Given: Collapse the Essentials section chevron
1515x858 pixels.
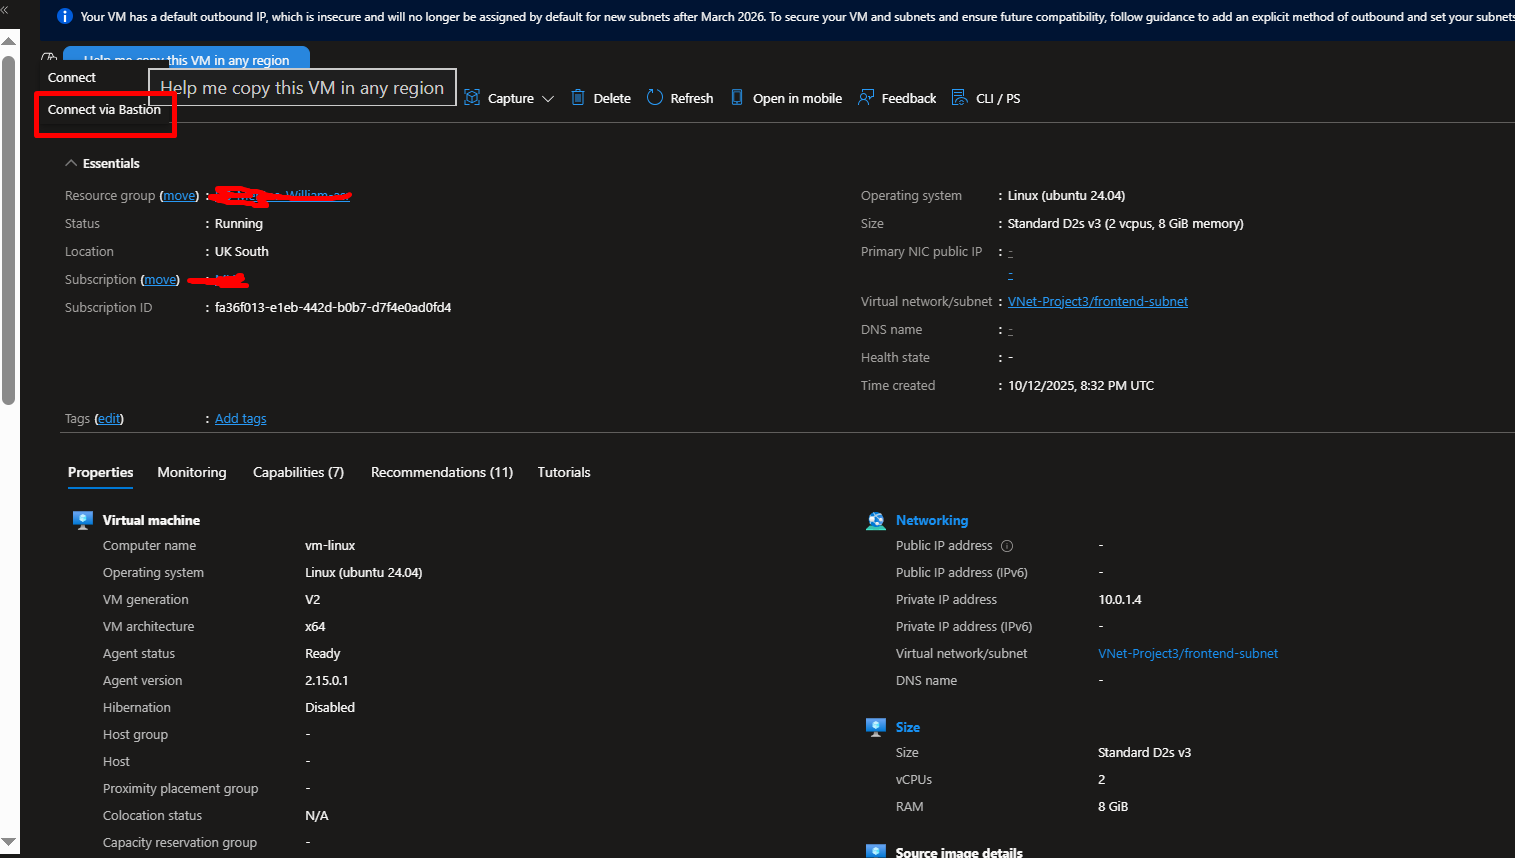Looking at the screenshot, I should [x=71, y=163].
